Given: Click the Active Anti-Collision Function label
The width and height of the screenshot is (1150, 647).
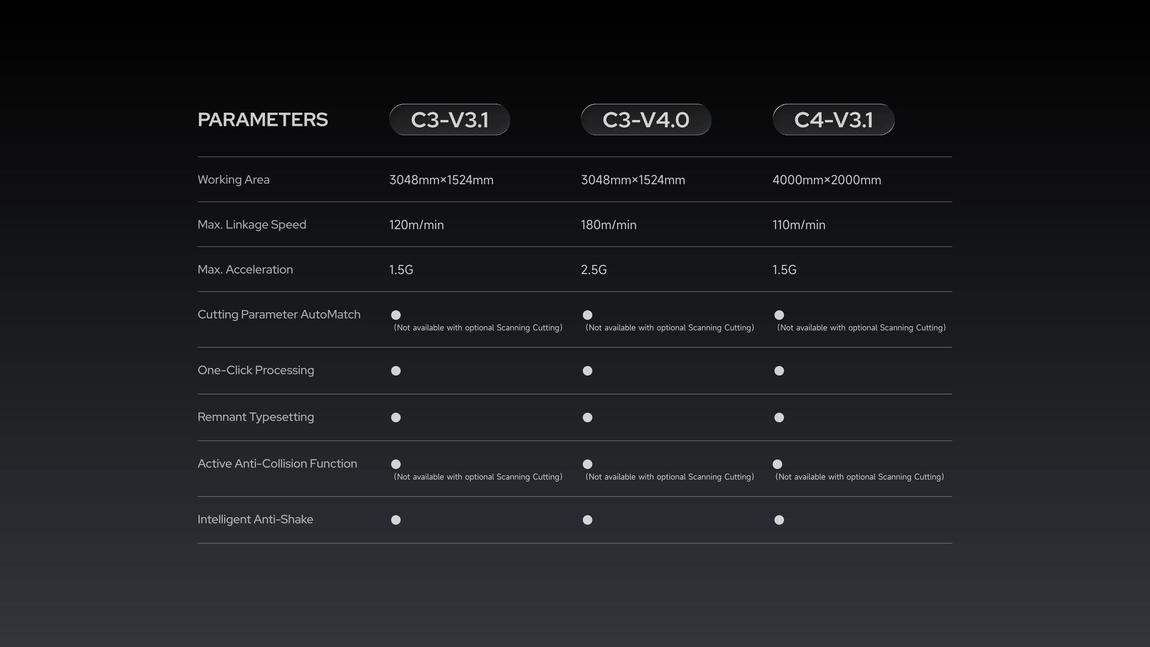Looking at the screenshot, I should [x=277, y=464].
